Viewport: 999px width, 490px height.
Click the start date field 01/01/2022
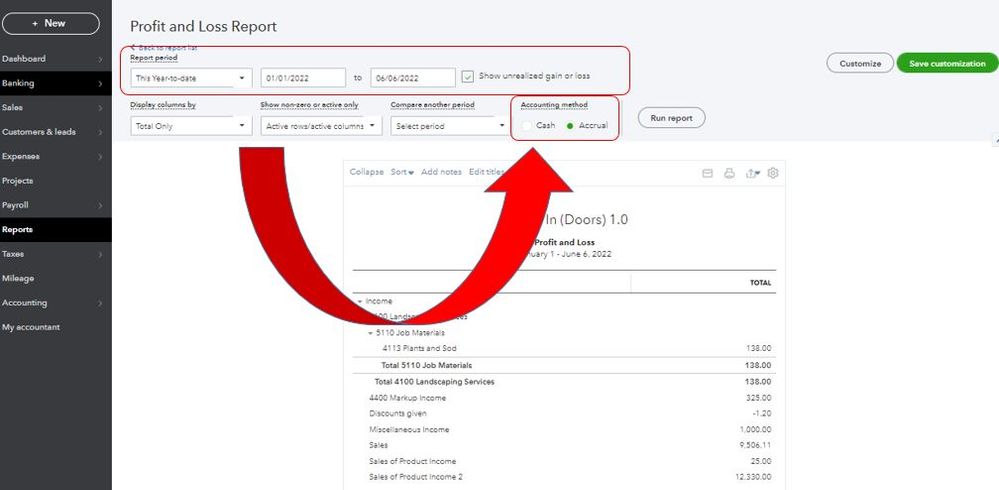303,78
